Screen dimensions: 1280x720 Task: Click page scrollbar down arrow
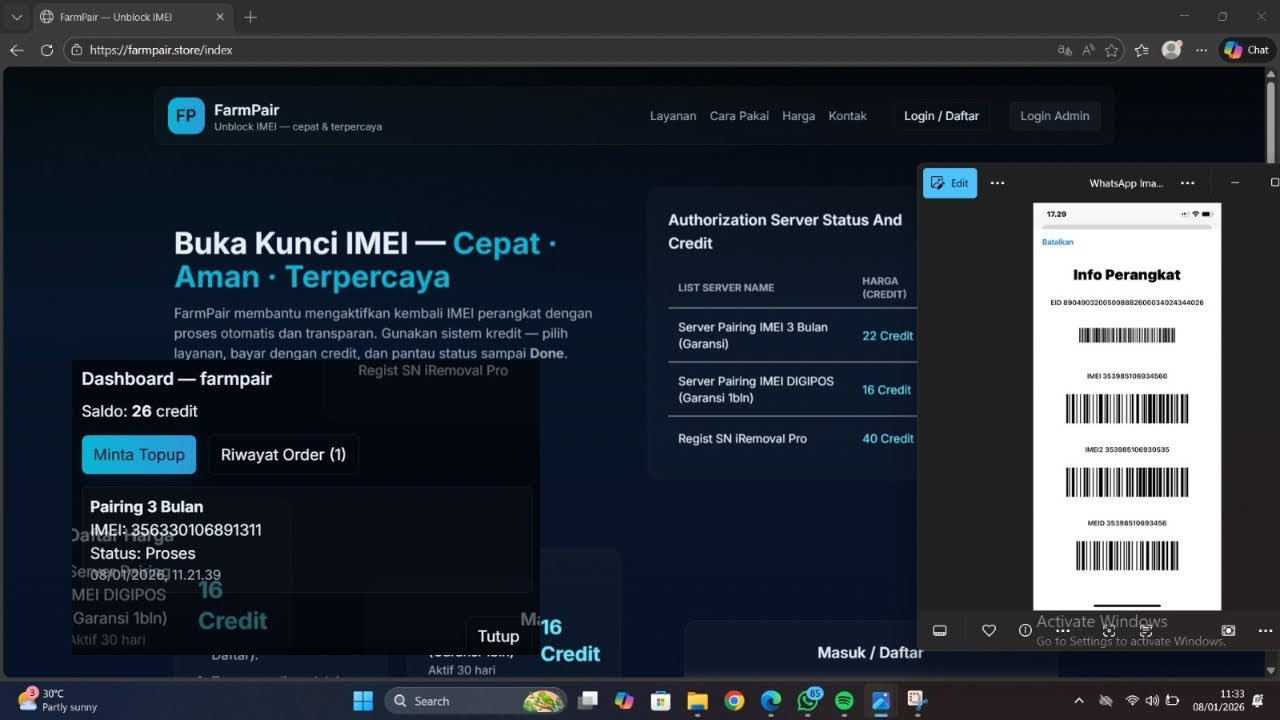click(x=1272, y=670)
